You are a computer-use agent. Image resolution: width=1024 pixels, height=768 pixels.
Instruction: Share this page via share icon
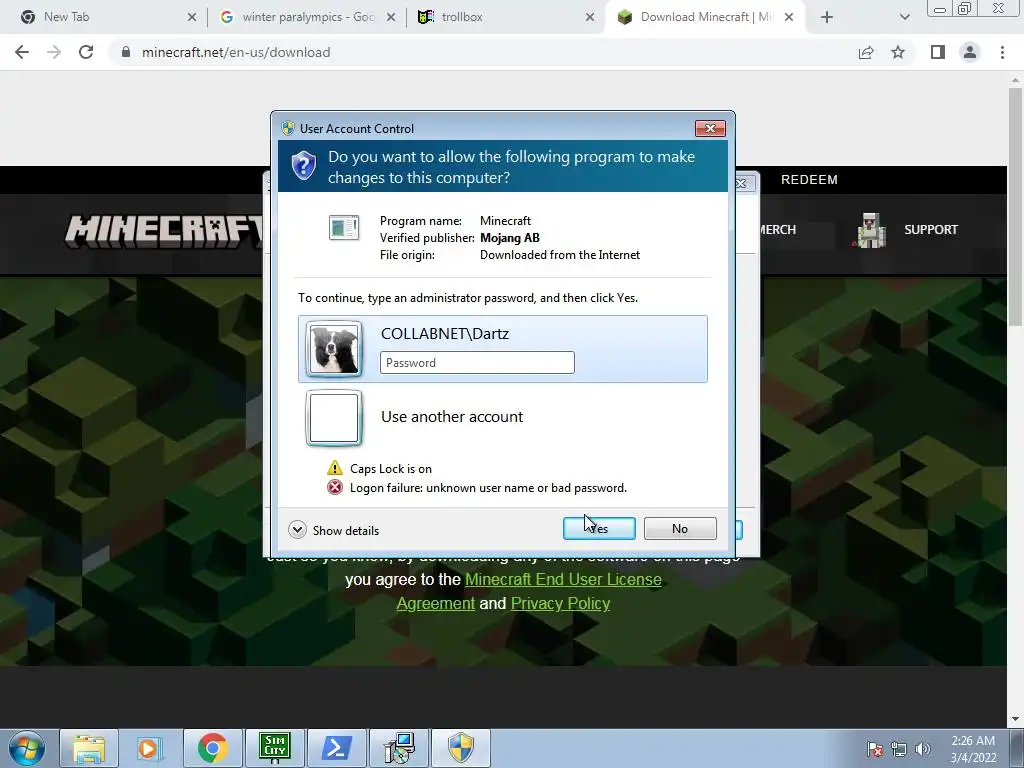[866, 52]
